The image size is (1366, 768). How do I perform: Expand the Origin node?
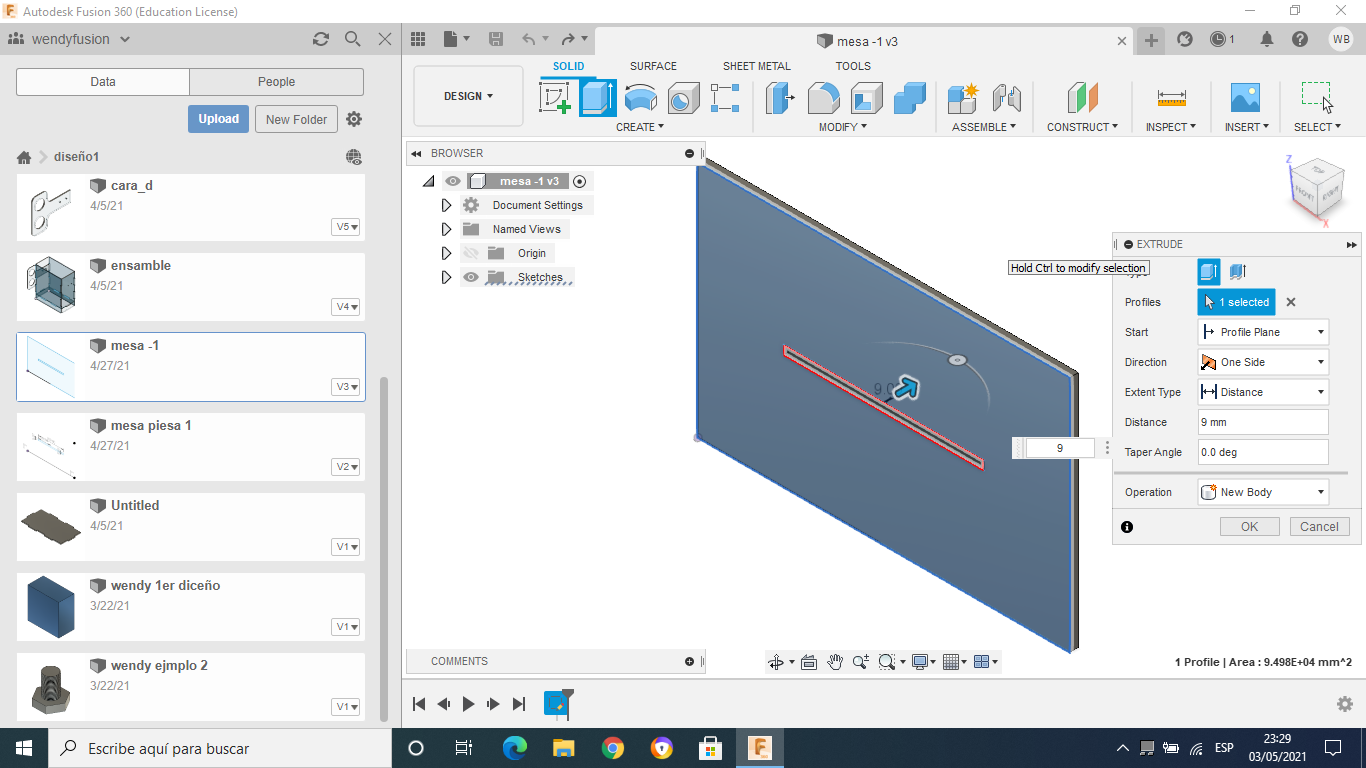coord(446,253)
